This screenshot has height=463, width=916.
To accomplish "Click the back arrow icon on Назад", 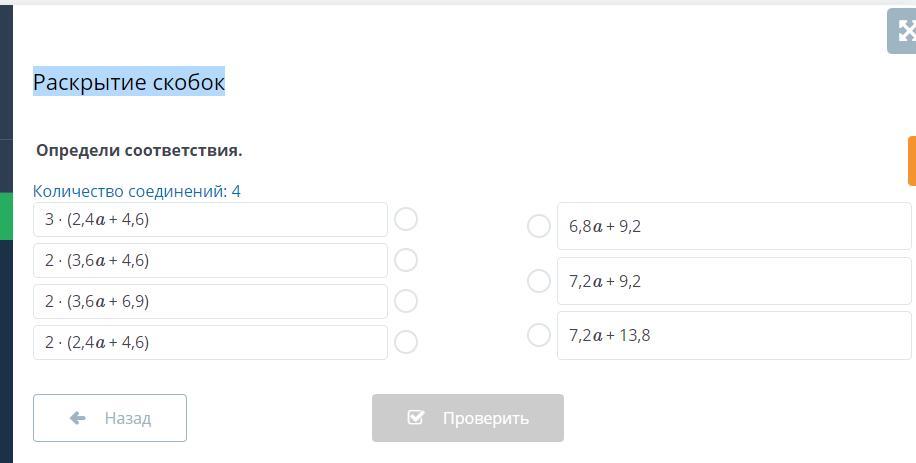I will [78, 418].
